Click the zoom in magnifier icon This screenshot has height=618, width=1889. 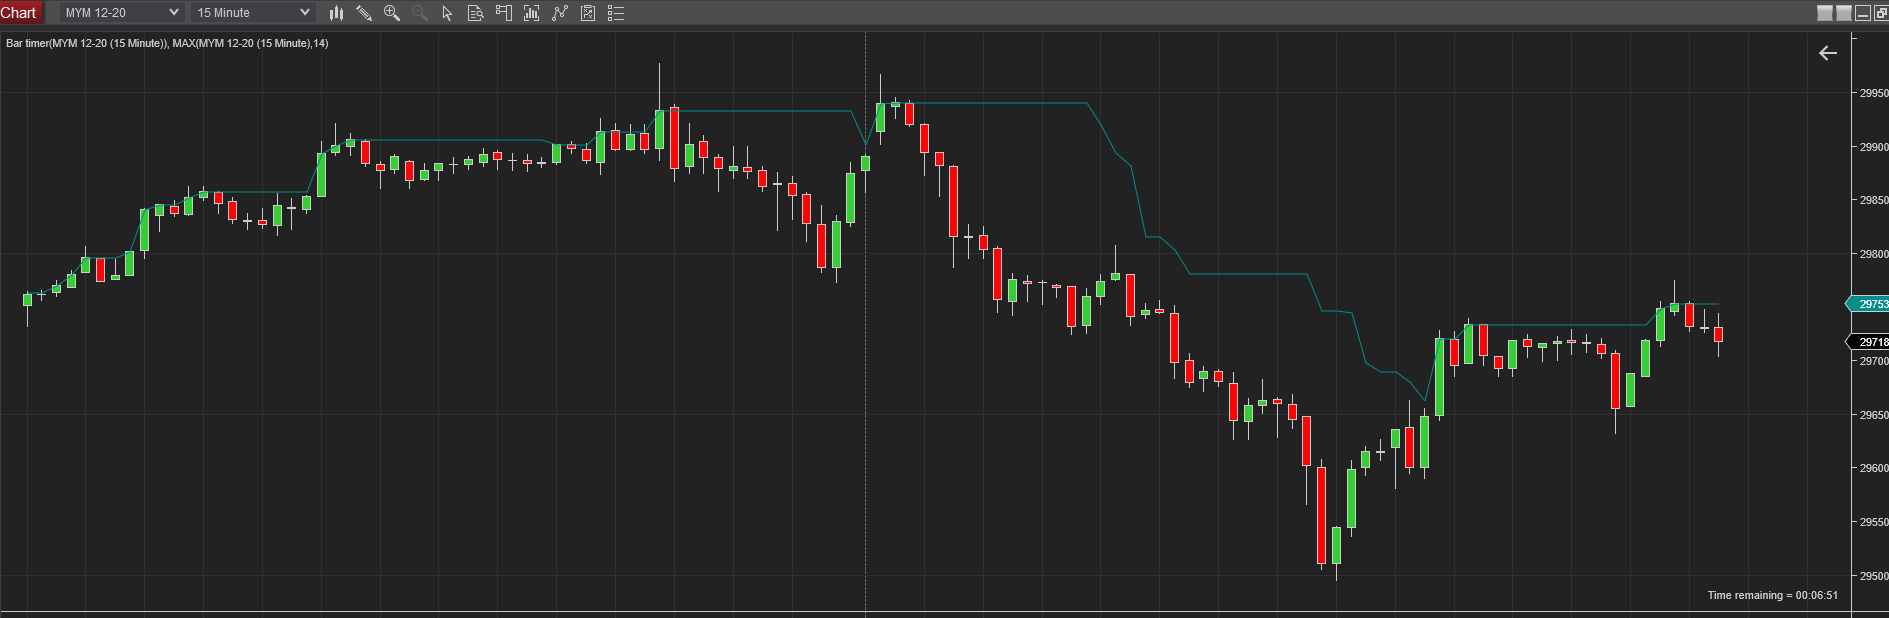(x=392, y=13)
